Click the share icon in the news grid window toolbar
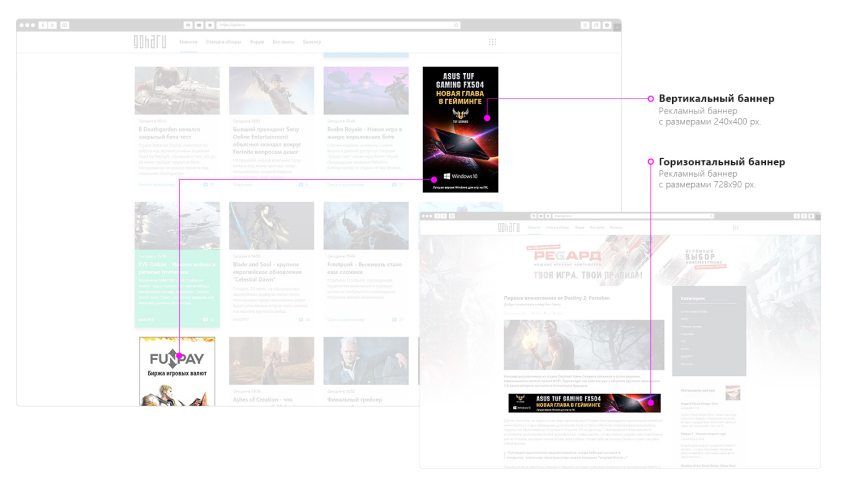855x480 pixels. pos(585,25)
